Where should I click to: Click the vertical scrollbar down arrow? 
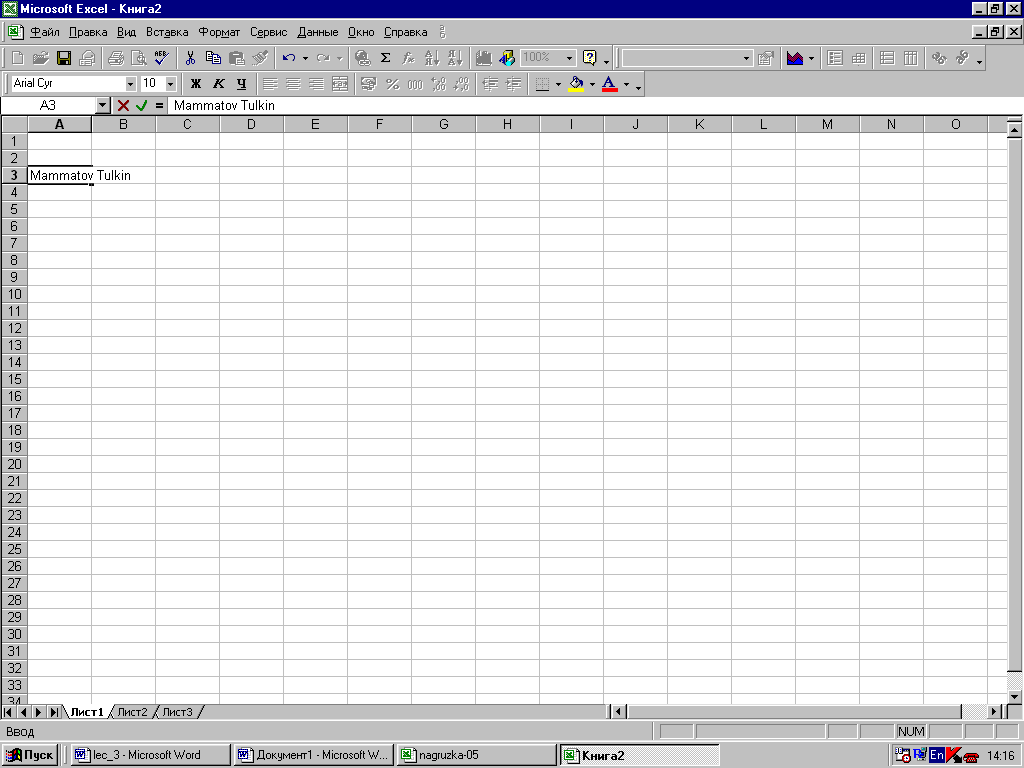1014,696
